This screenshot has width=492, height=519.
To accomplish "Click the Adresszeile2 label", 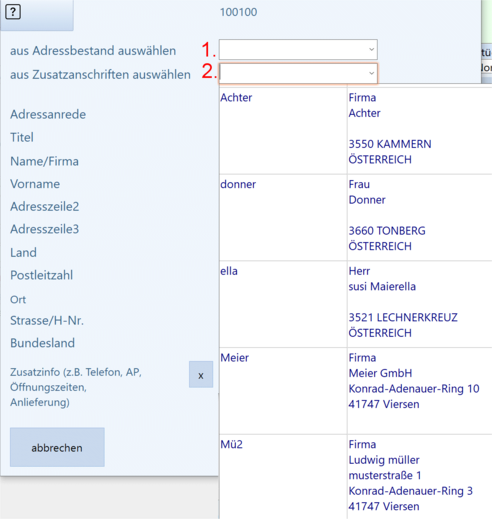I will point(45,207).
